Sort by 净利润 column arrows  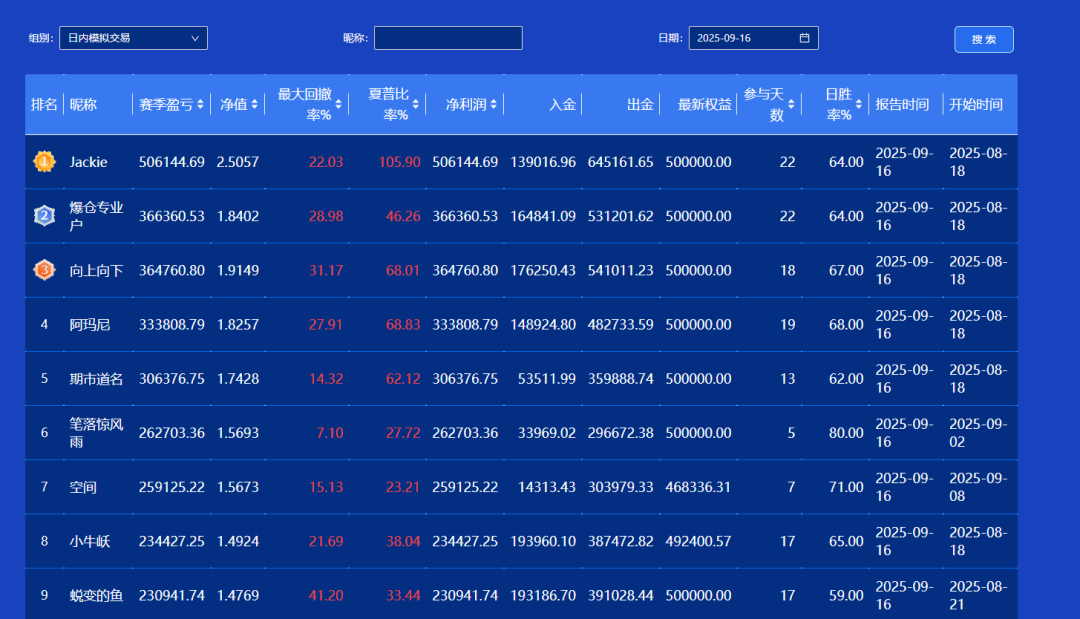(494, 105)
